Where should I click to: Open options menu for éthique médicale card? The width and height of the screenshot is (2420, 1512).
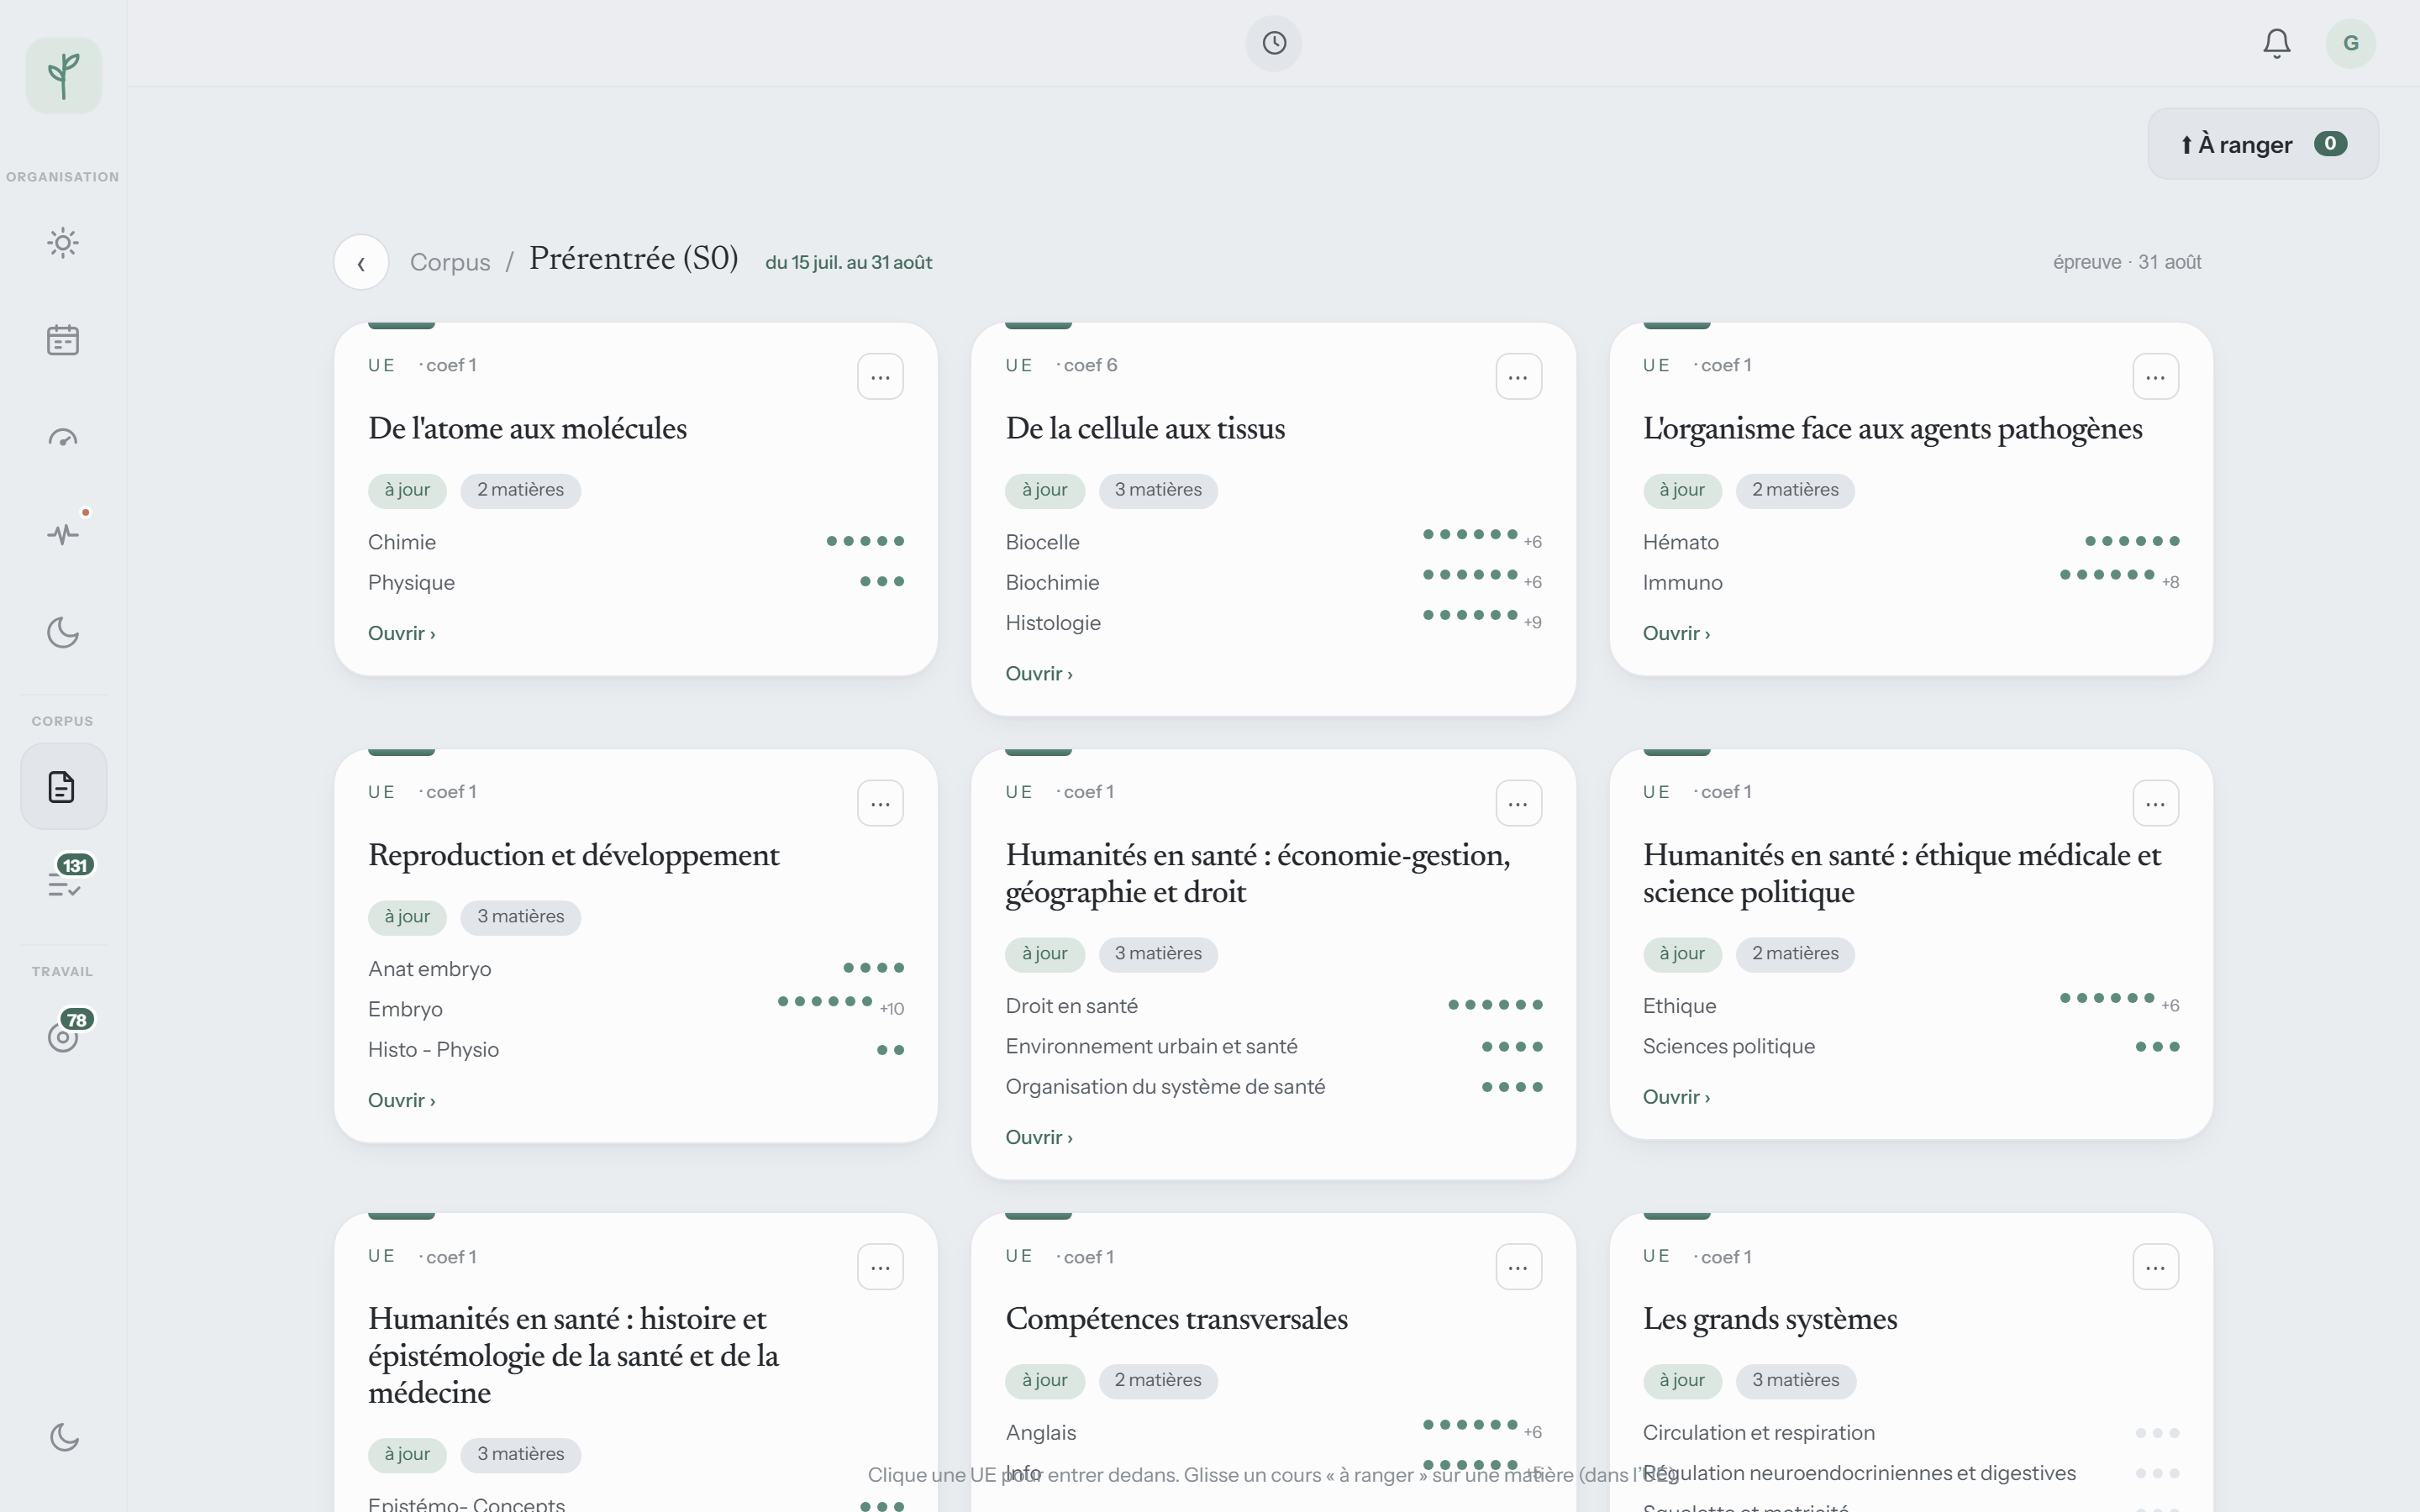tap(2155, 803)
